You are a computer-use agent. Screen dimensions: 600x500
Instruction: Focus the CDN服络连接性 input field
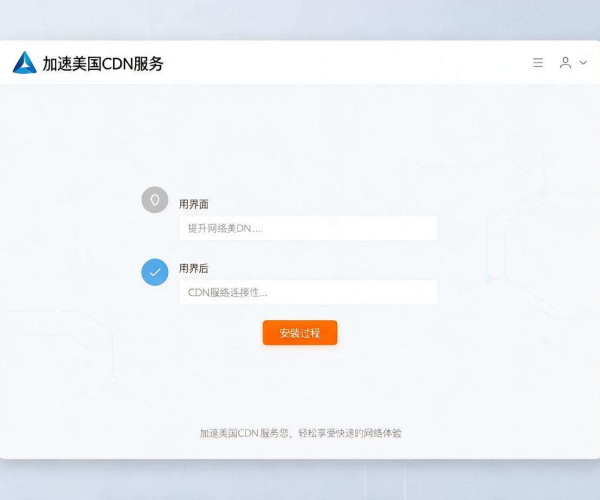308,292
